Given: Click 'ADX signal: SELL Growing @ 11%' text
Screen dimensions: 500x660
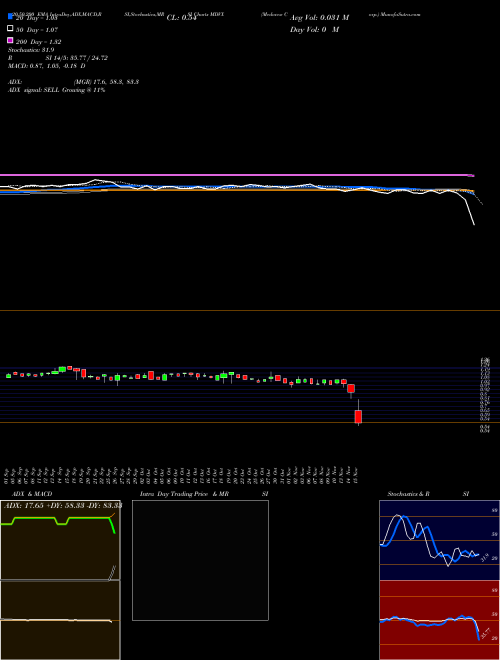Looking at the screenshot, I should [56, 90].
